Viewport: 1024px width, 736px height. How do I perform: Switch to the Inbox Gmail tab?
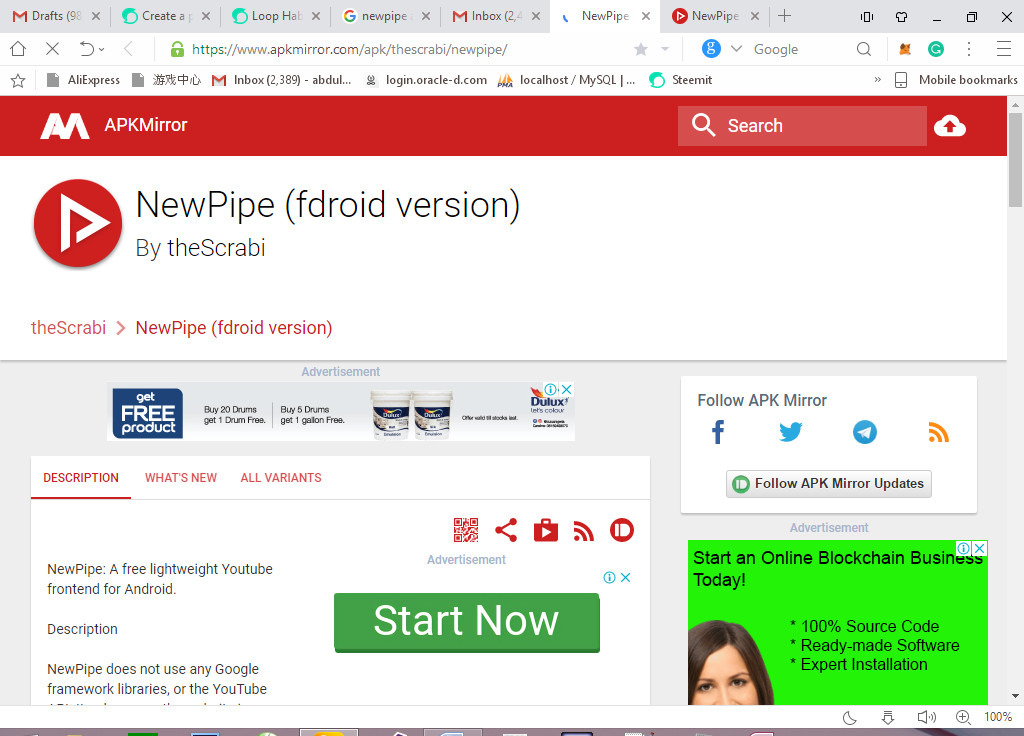(487, 16)
